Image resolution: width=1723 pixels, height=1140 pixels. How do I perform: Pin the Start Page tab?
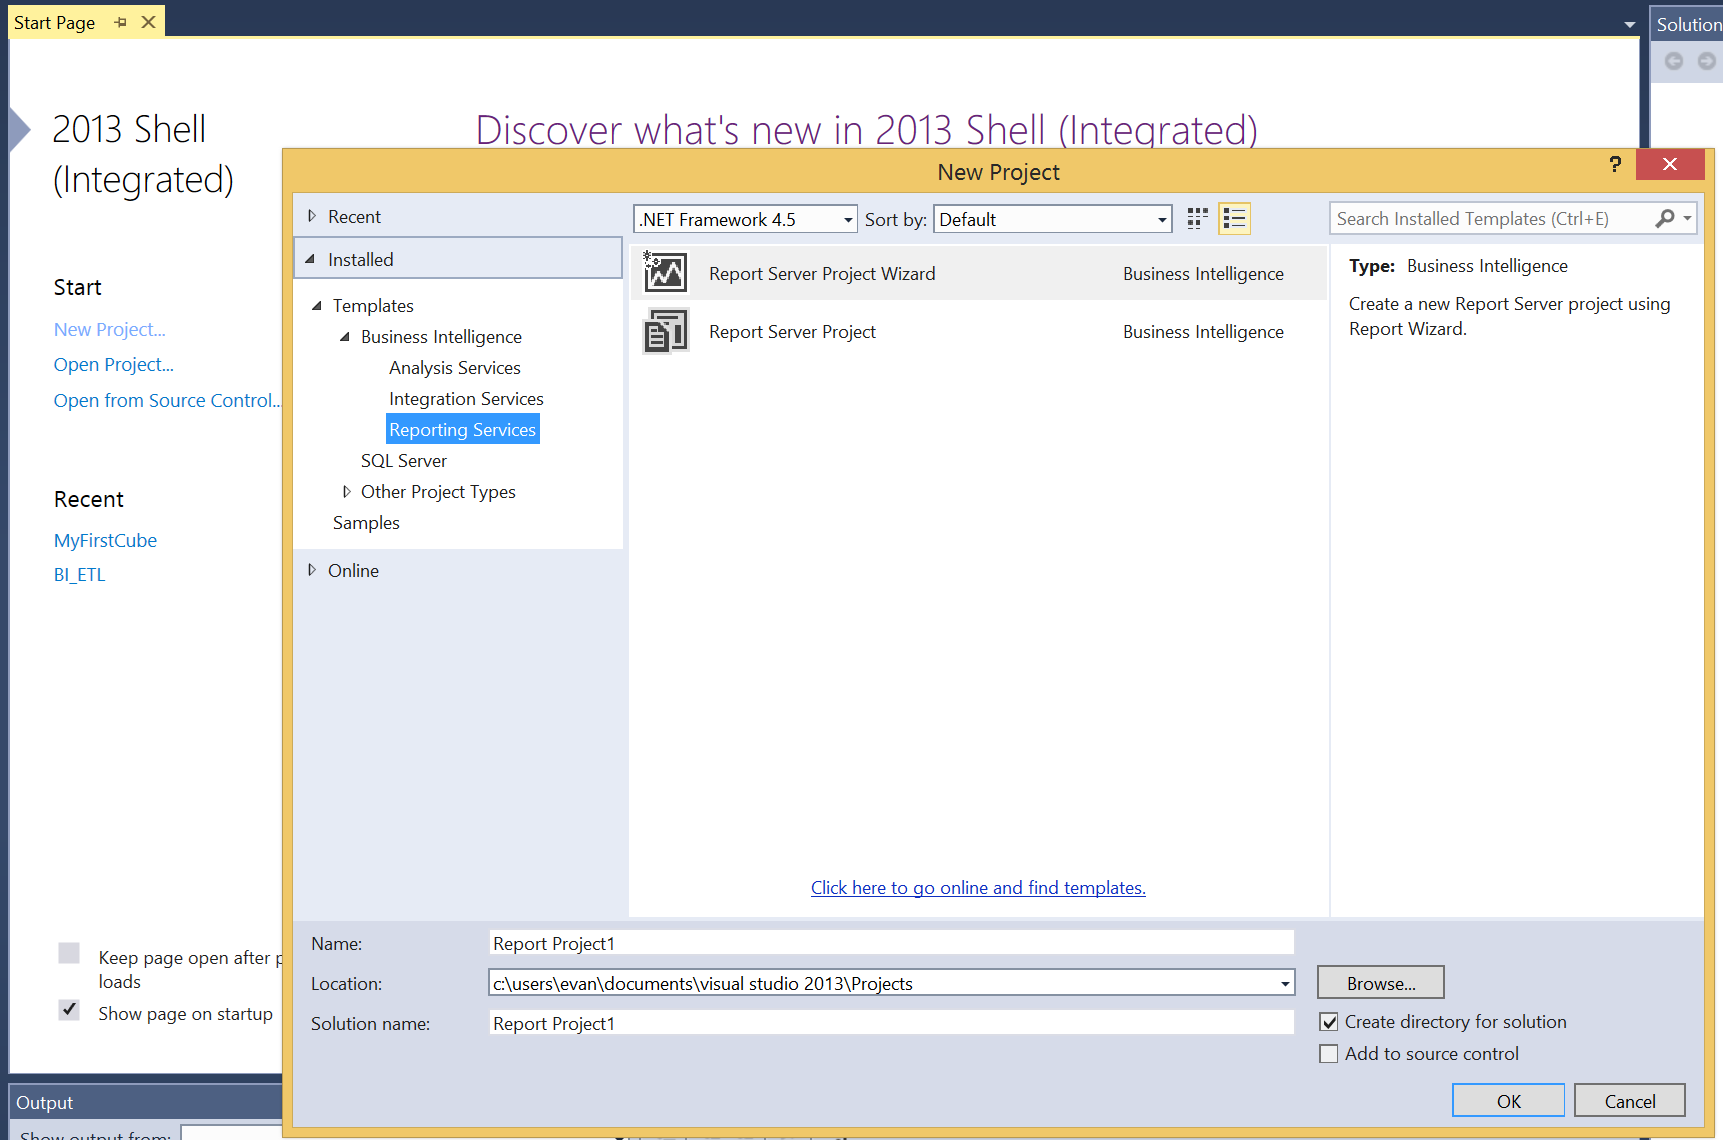[121, 22]
